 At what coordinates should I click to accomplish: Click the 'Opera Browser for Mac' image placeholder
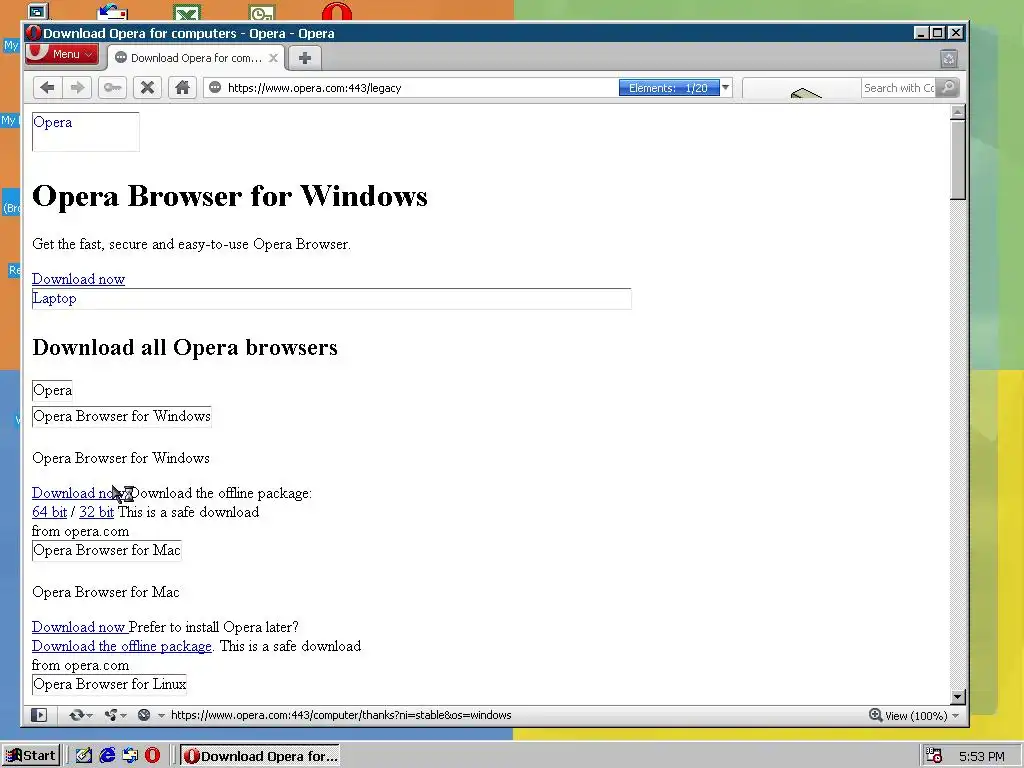click(x=106, y=551)
